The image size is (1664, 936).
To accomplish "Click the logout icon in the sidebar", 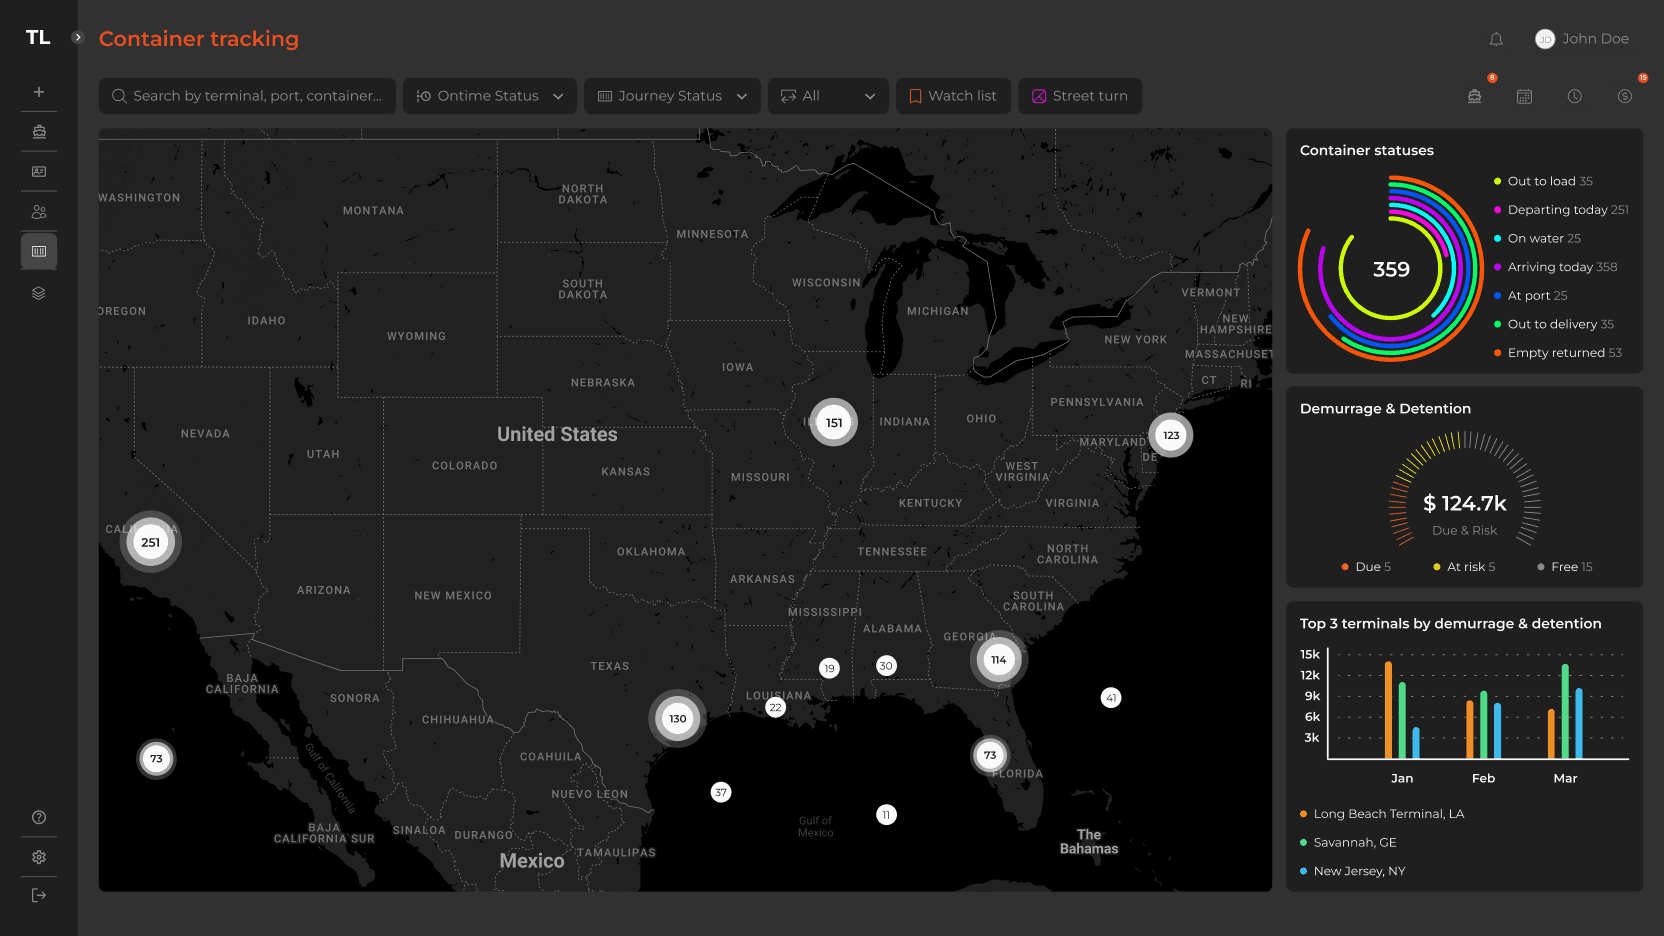I will [x=39, y=895].
